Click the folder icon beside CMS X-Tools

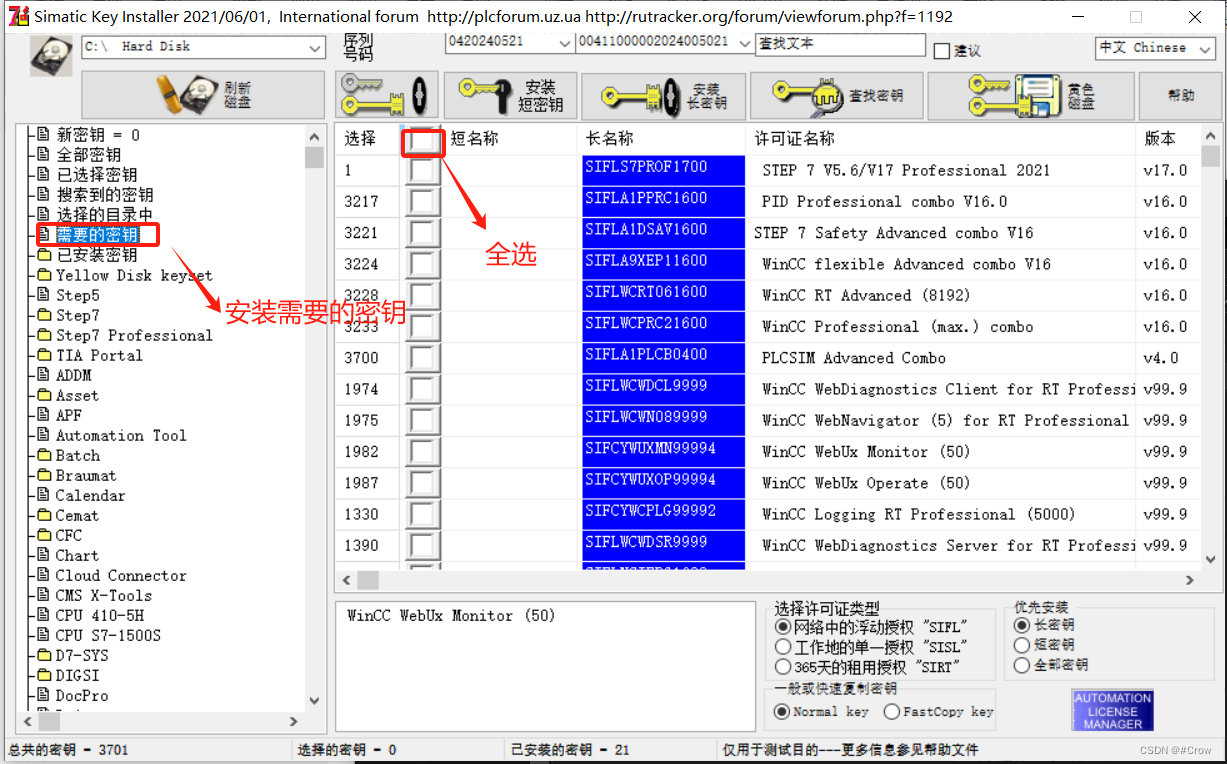coord(44,595)
